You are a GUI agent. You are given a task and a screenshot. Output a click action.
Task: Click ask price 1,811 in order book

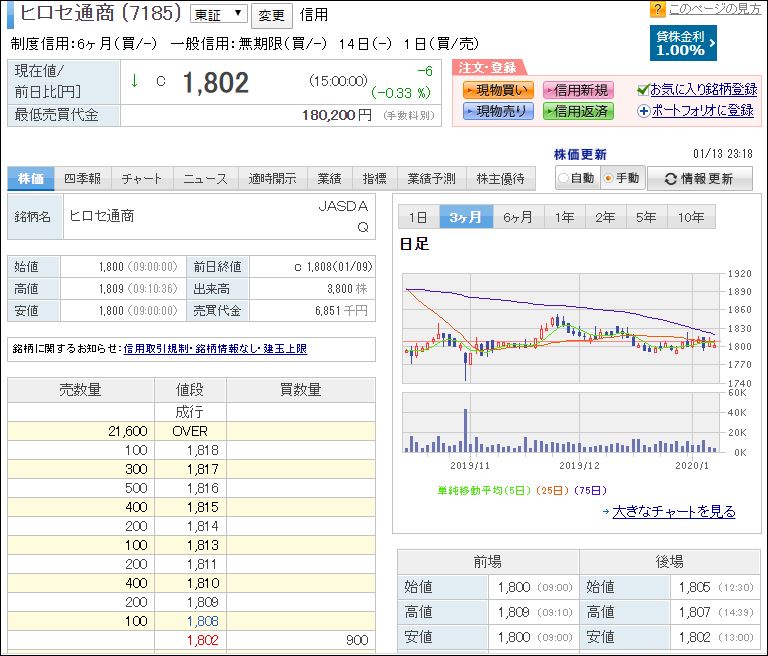203,564
